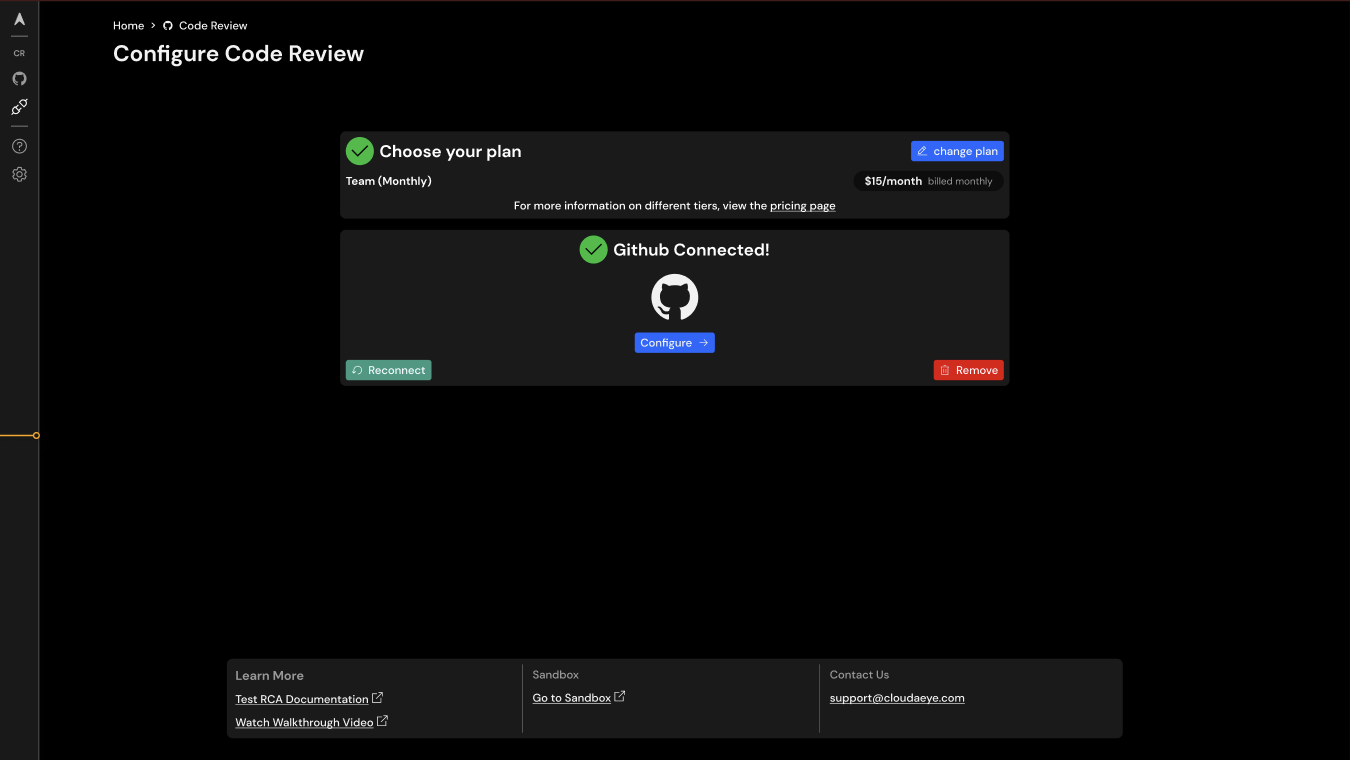Image resolution: width=1350 pixels, height=760 pixels.
Task: Click GitHub icon in breadcrumb
Action: coord(168,26)
